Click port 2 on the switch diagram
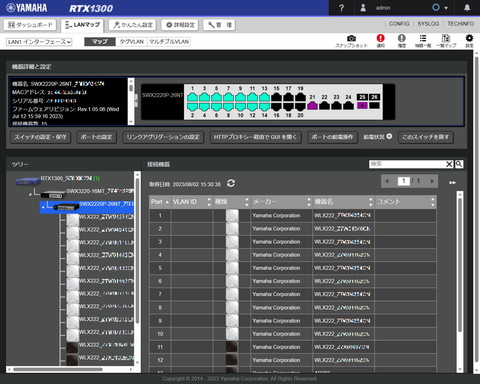This screenshot has height=384, width=480. pos(192,107)
